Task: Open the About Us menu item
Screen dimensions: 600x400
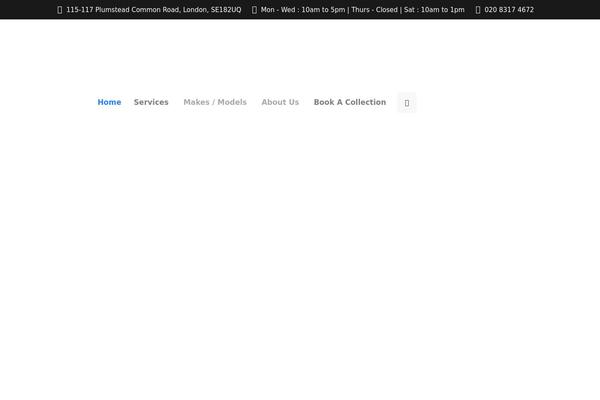Action: pos(280,102)
